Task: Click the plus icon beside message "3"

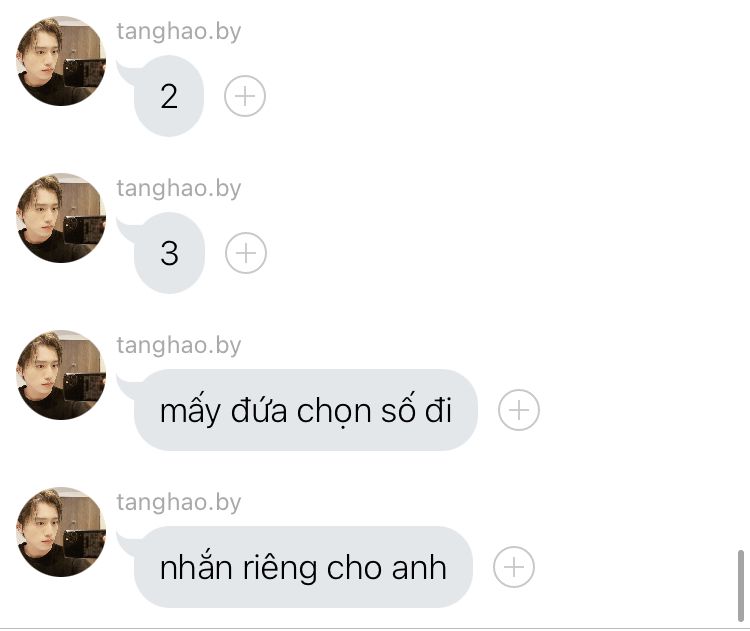Action: (x=246, y=253)
